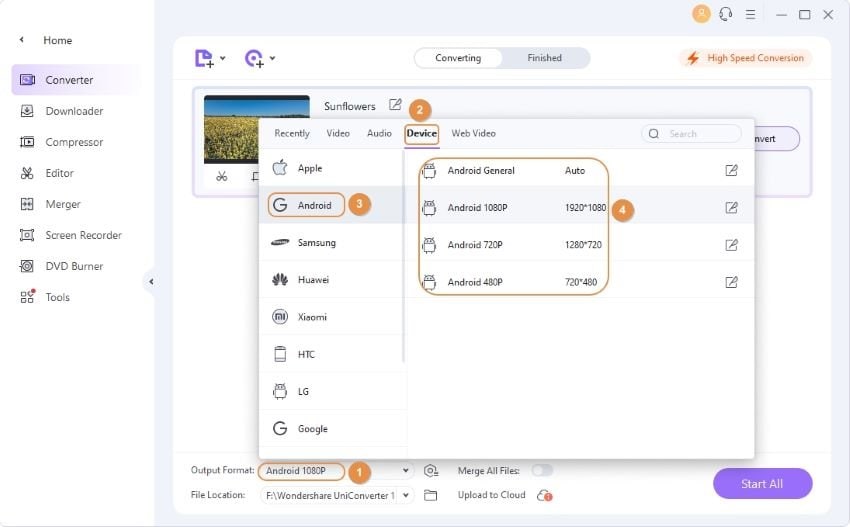The width and height of the screenshot is (850, 527).
Task: Switch to the Converting tab
Action: pos(458,58)
